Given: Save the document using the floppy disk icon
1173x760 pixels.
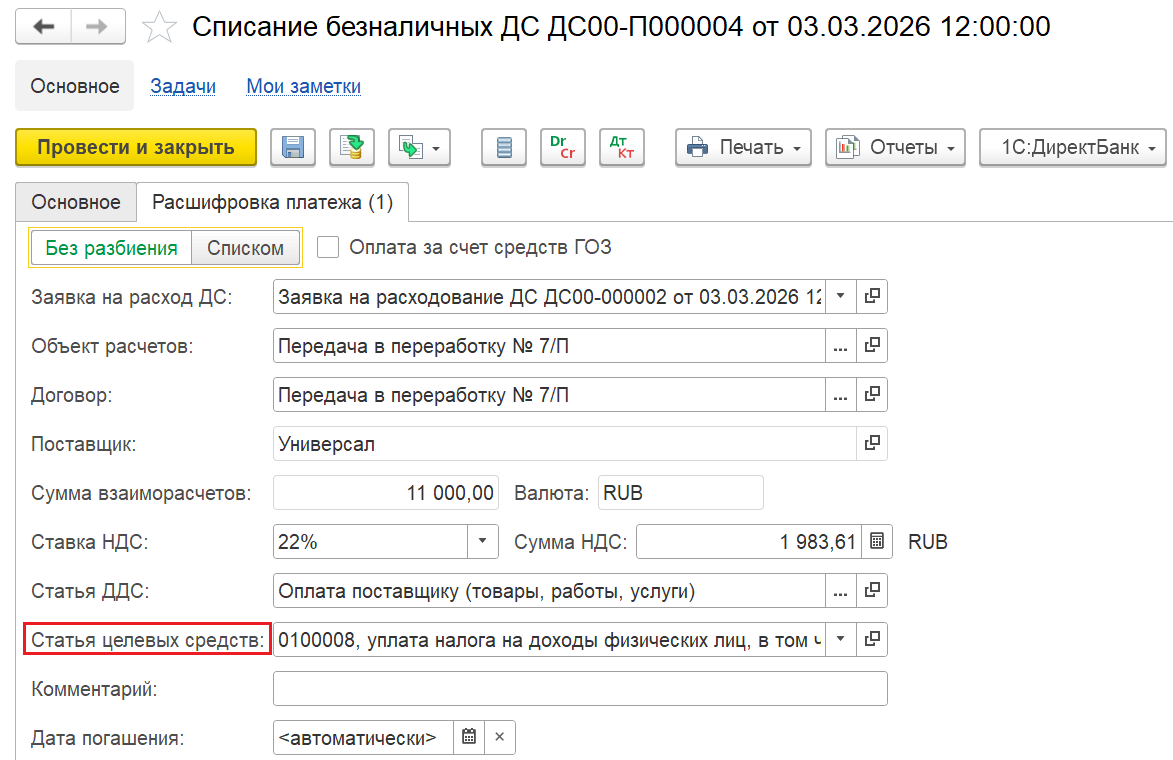Looking at the screenshot, I should (x=293, y=147).
